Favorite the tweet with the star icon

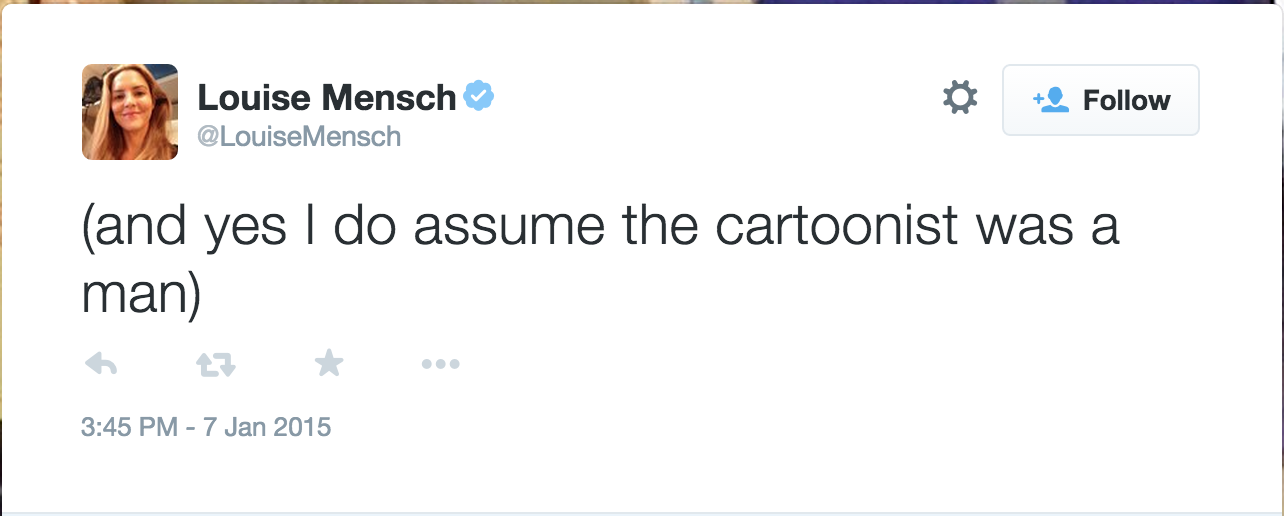coord(329,364)
